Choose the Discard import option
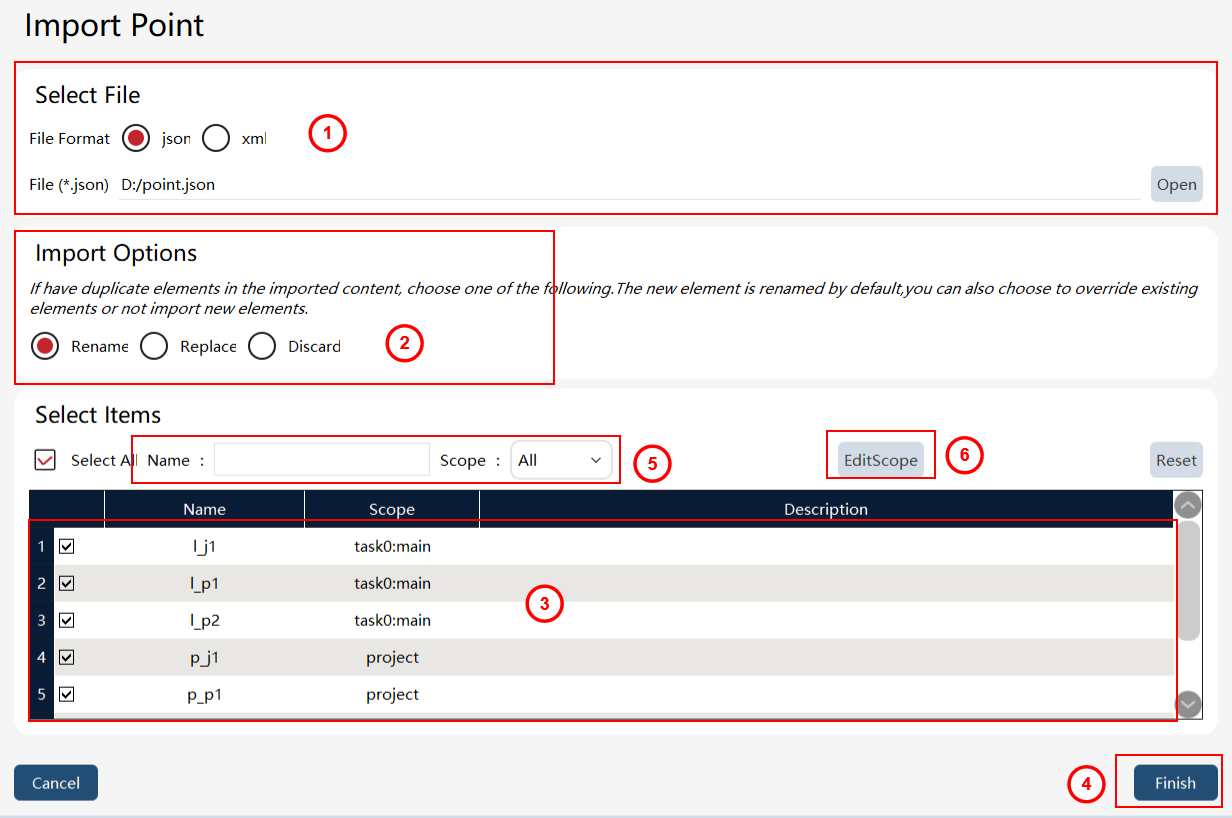Screen dimensions: 1232x818 coord(262,346)
